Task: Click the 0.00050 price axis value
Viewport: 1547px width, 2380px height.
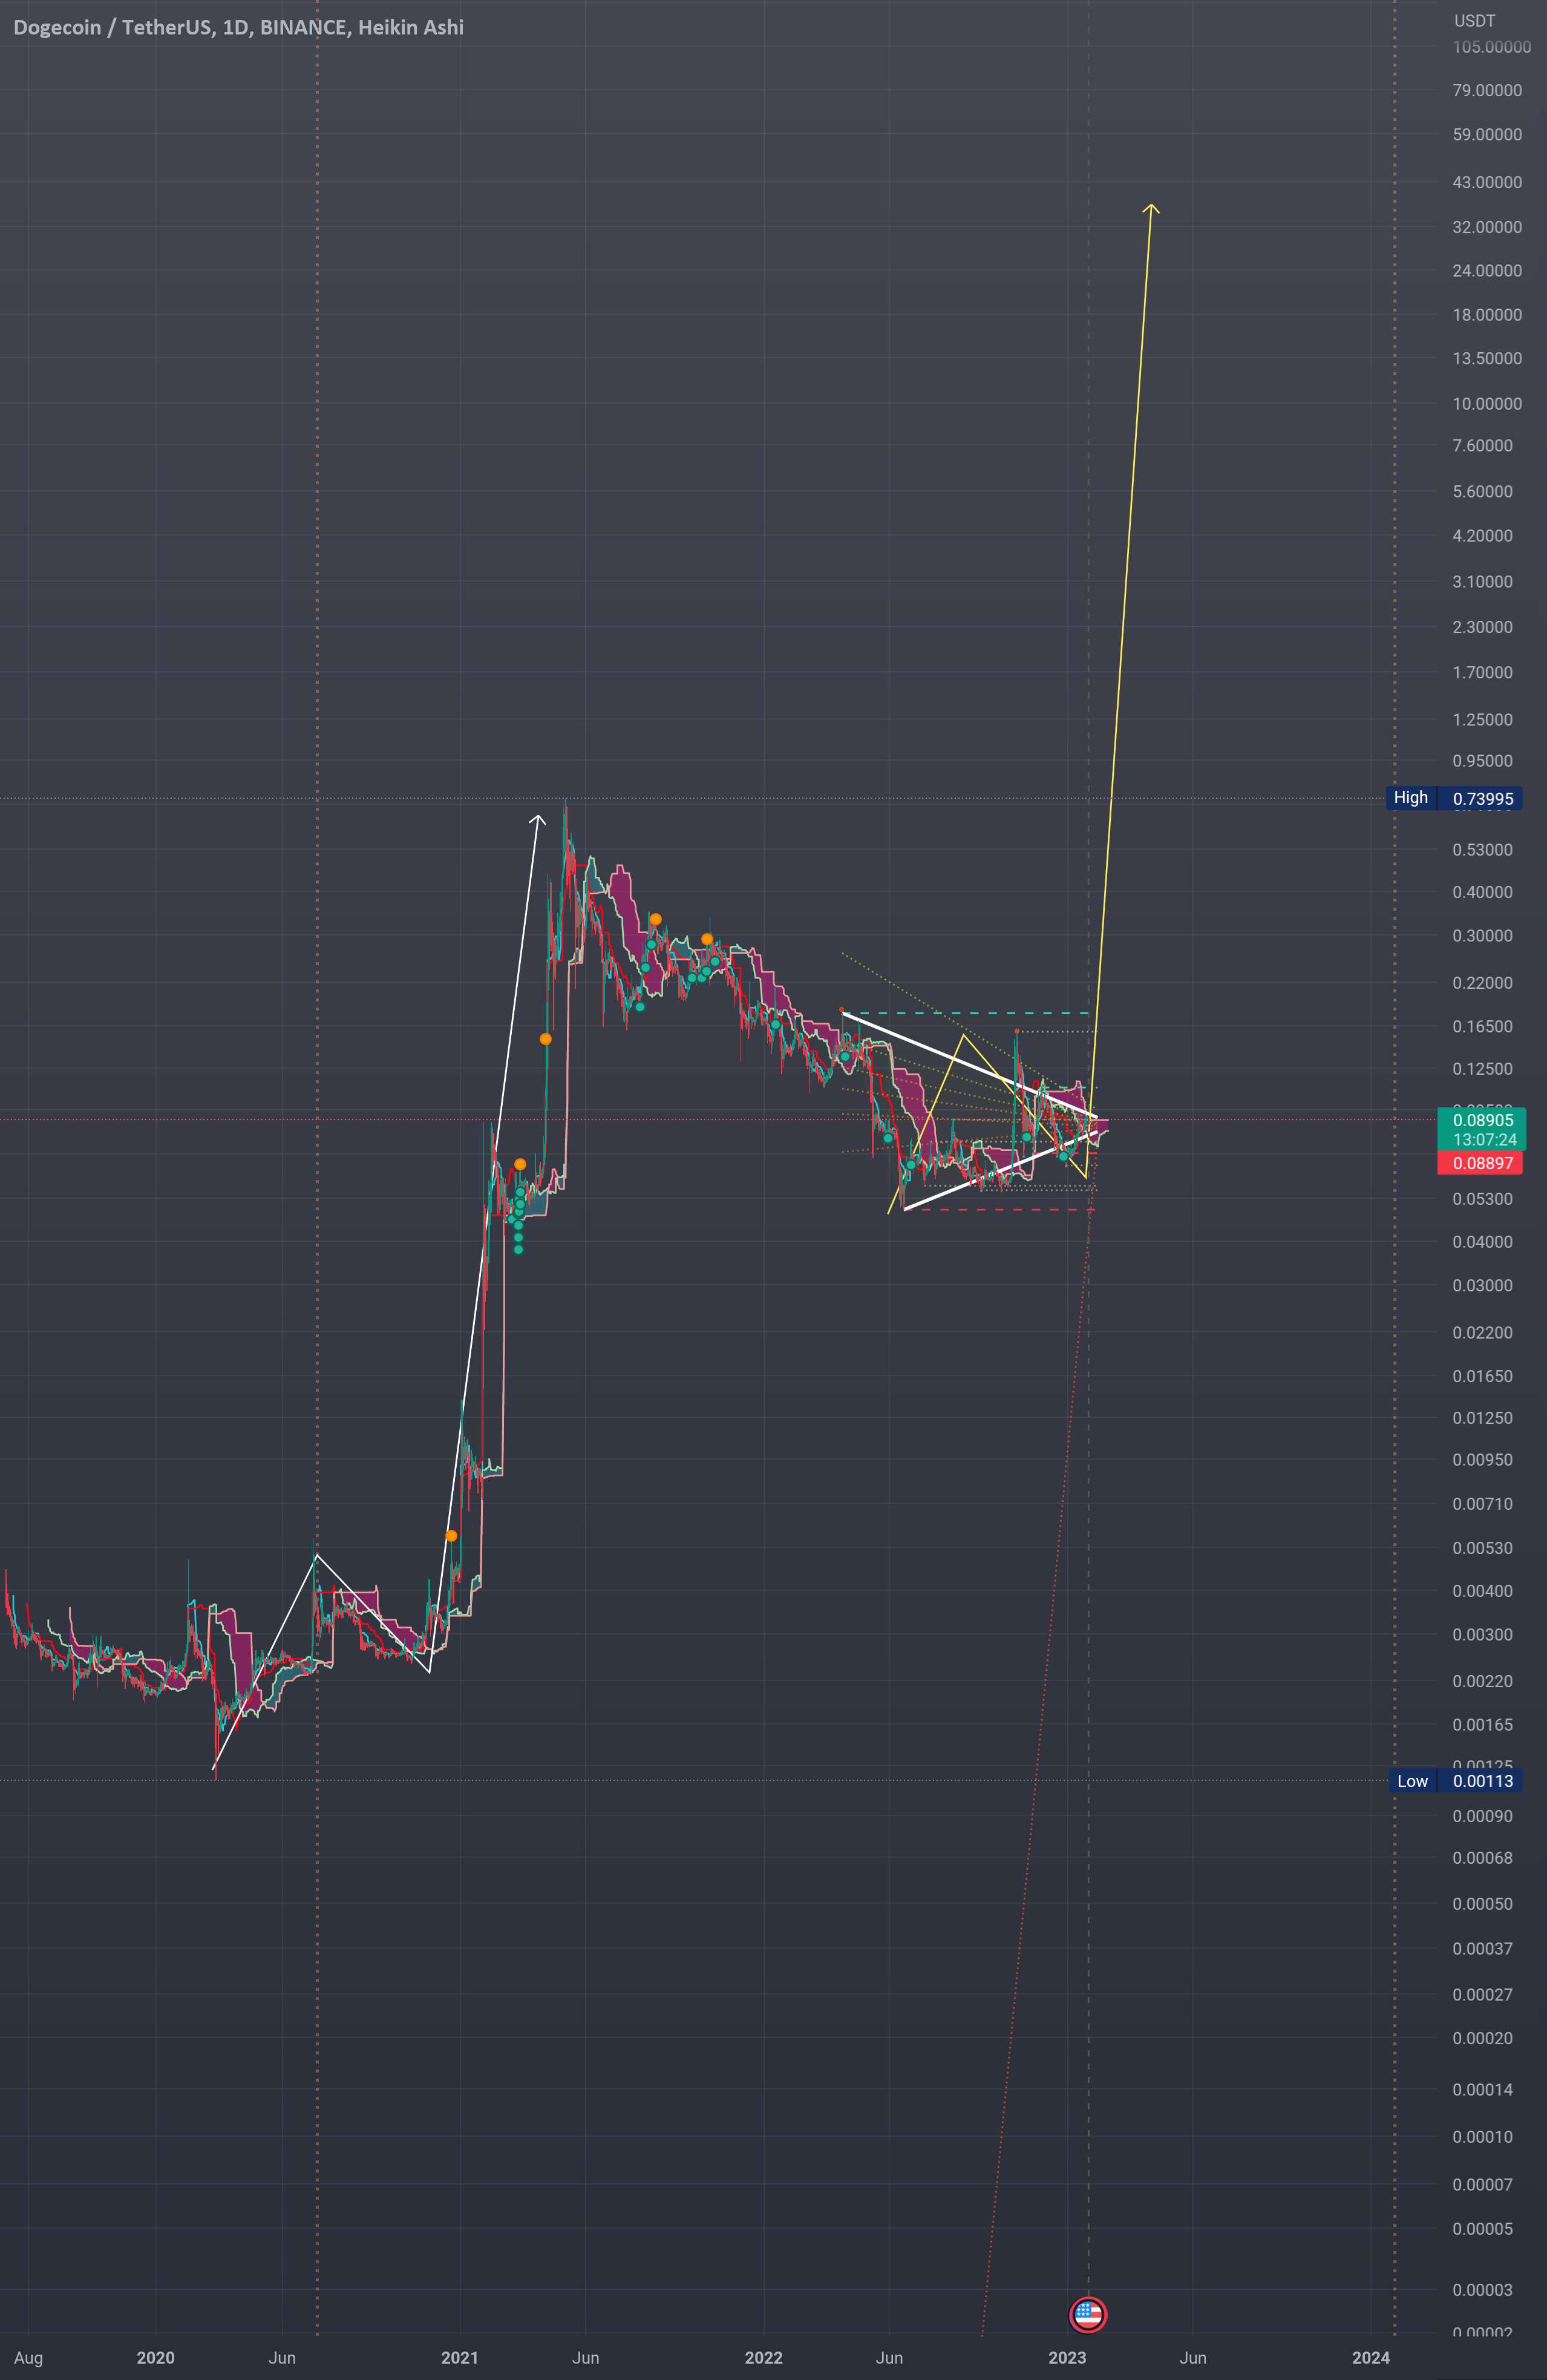Action: click(x=1482, y=1904)
